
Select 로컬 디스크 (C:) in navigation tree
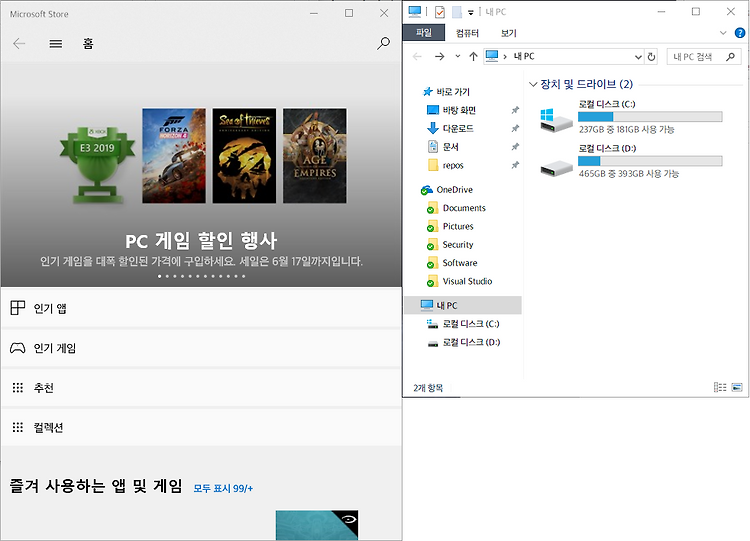tap(471, 324)
